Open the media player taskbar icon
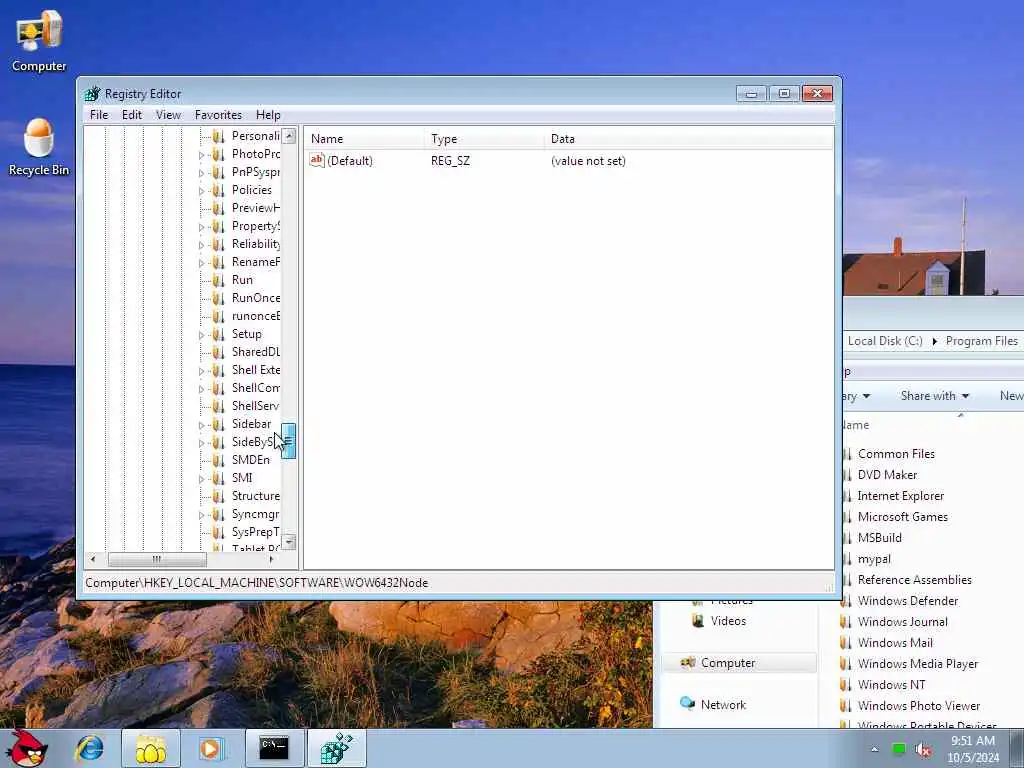The image size is (1024, 768). pyautogui.click(x=210, y=748)
